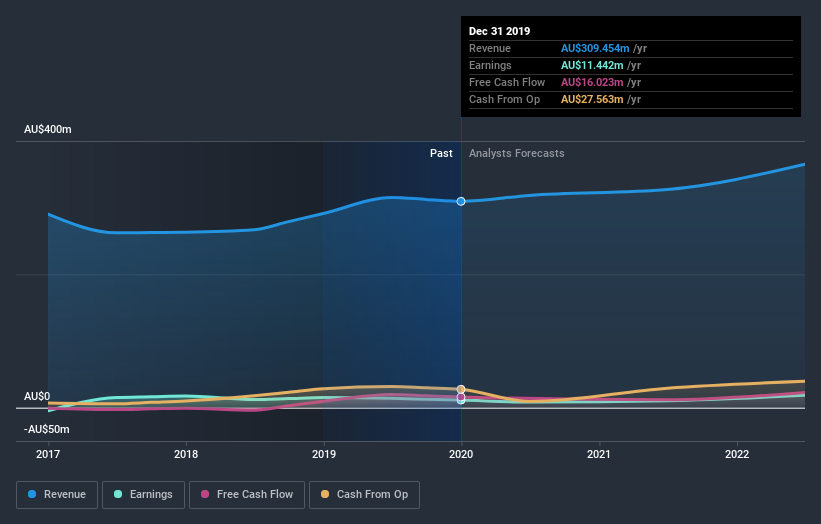
Task: Click the -AU$50m y-axis label
Action: (x=47, y=429)
